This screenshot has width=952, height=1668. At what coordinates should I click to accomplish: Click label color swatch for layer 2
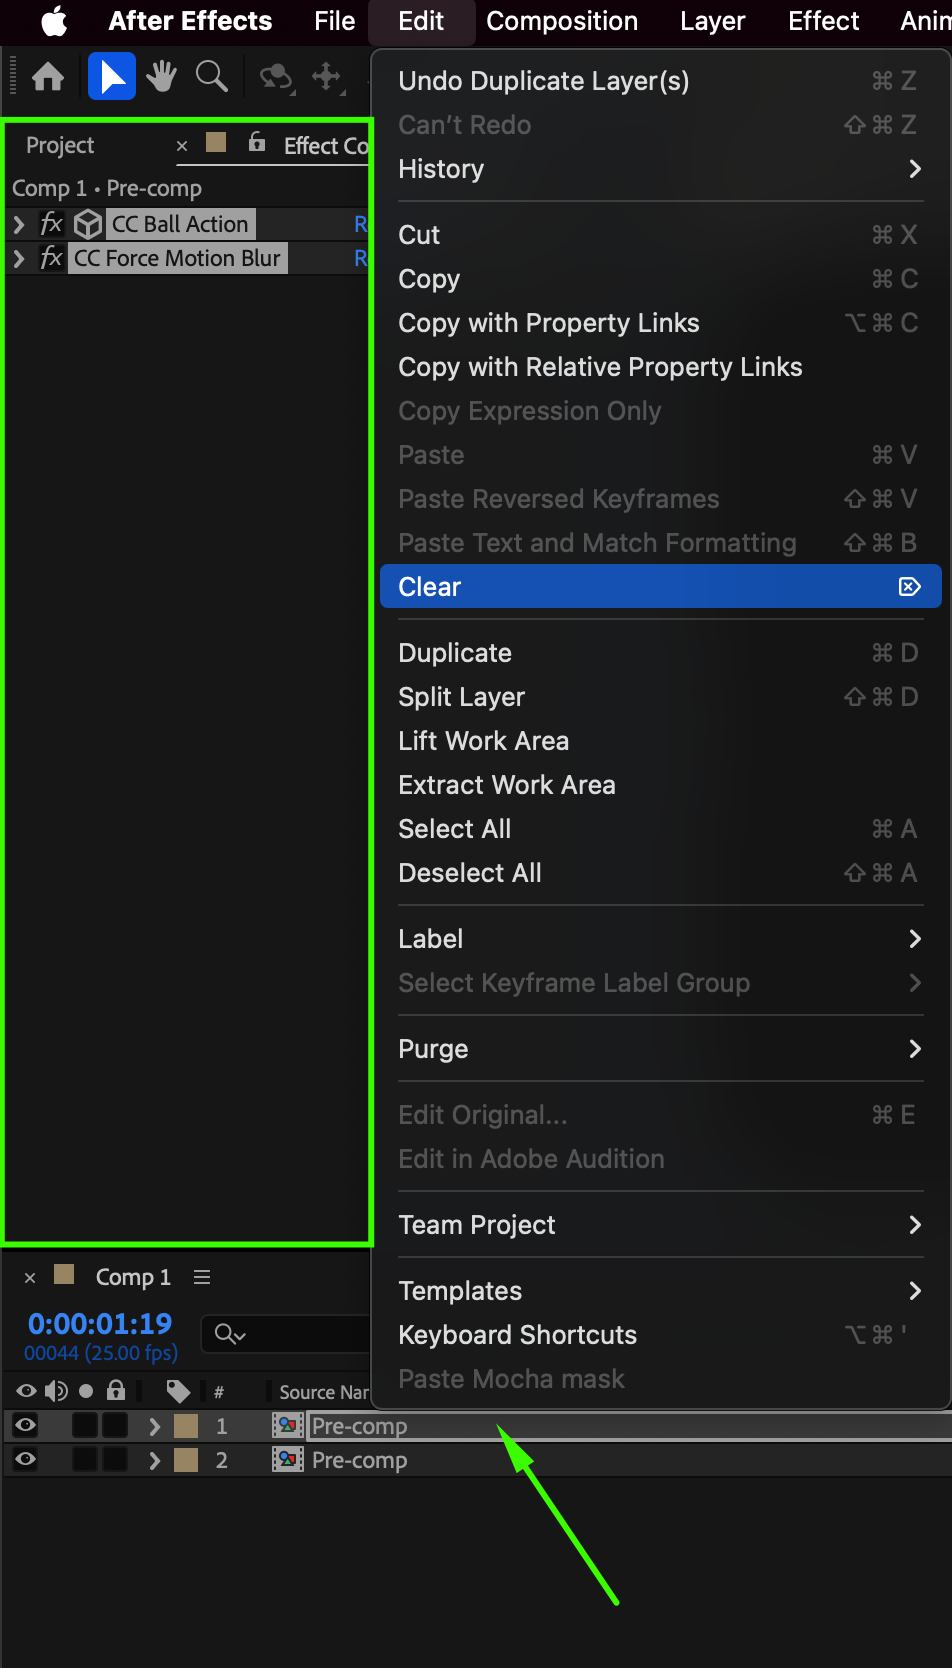[186, 1460]
